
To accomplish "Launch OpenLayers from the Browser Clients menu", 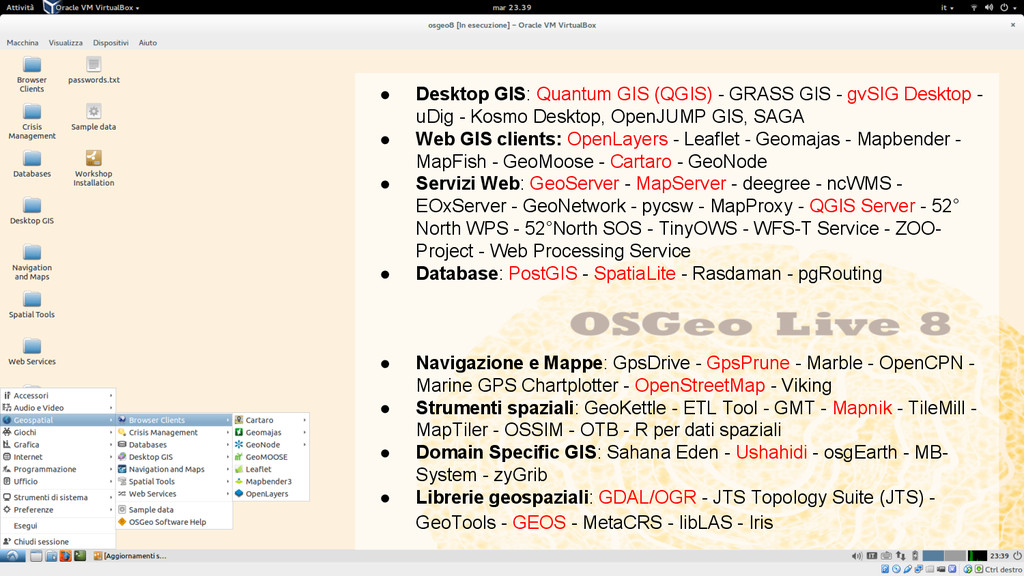I will click(x=270, y=494).
